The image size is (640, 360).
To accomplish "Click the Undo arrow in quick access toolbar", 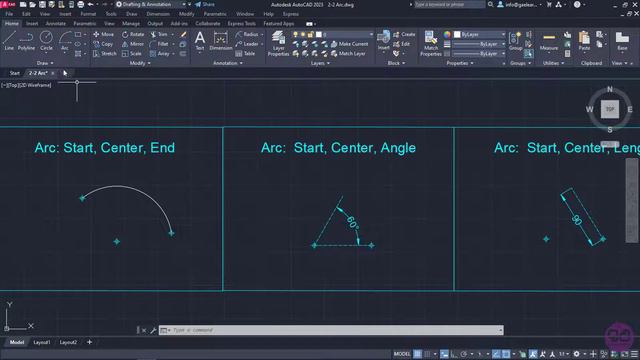I will [91, 4].
